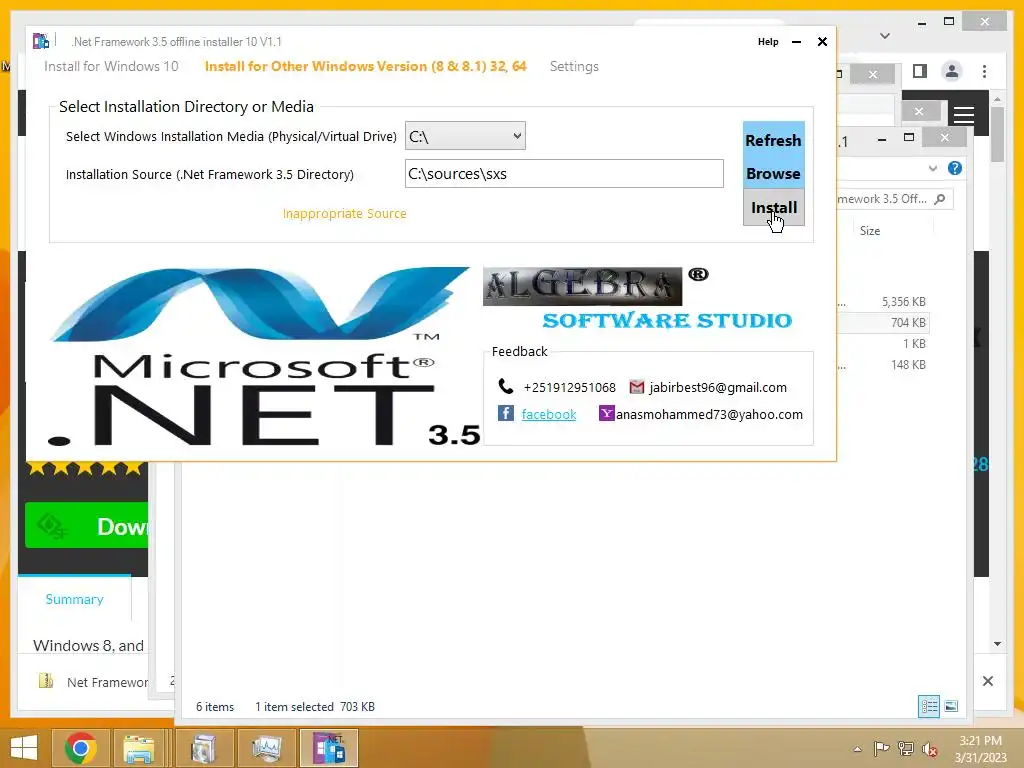Screen dimensions: 1024x768
Task: Click the Browse button
Action: coord(773,173)
